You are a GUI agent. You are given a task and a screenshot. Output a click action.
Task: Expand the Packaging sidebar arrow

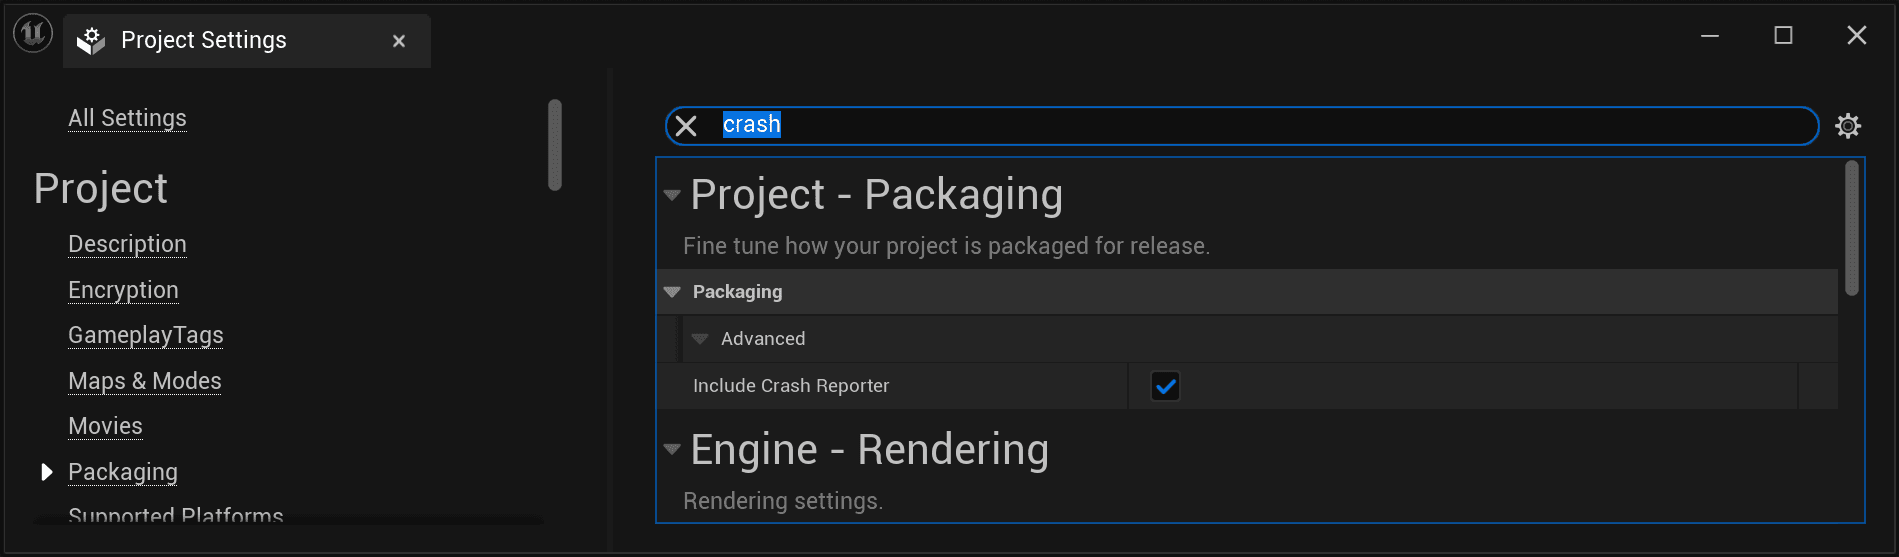(46, 472)
